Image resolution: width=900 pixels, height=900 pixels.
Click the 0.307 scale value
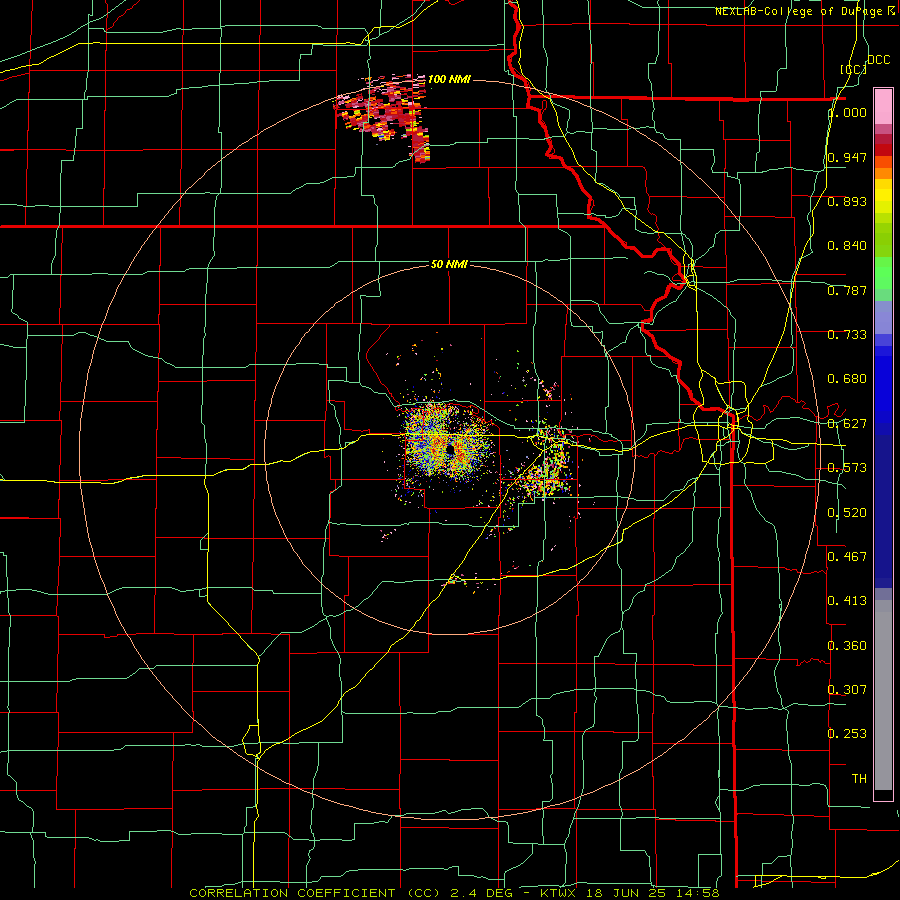(847, 689)
